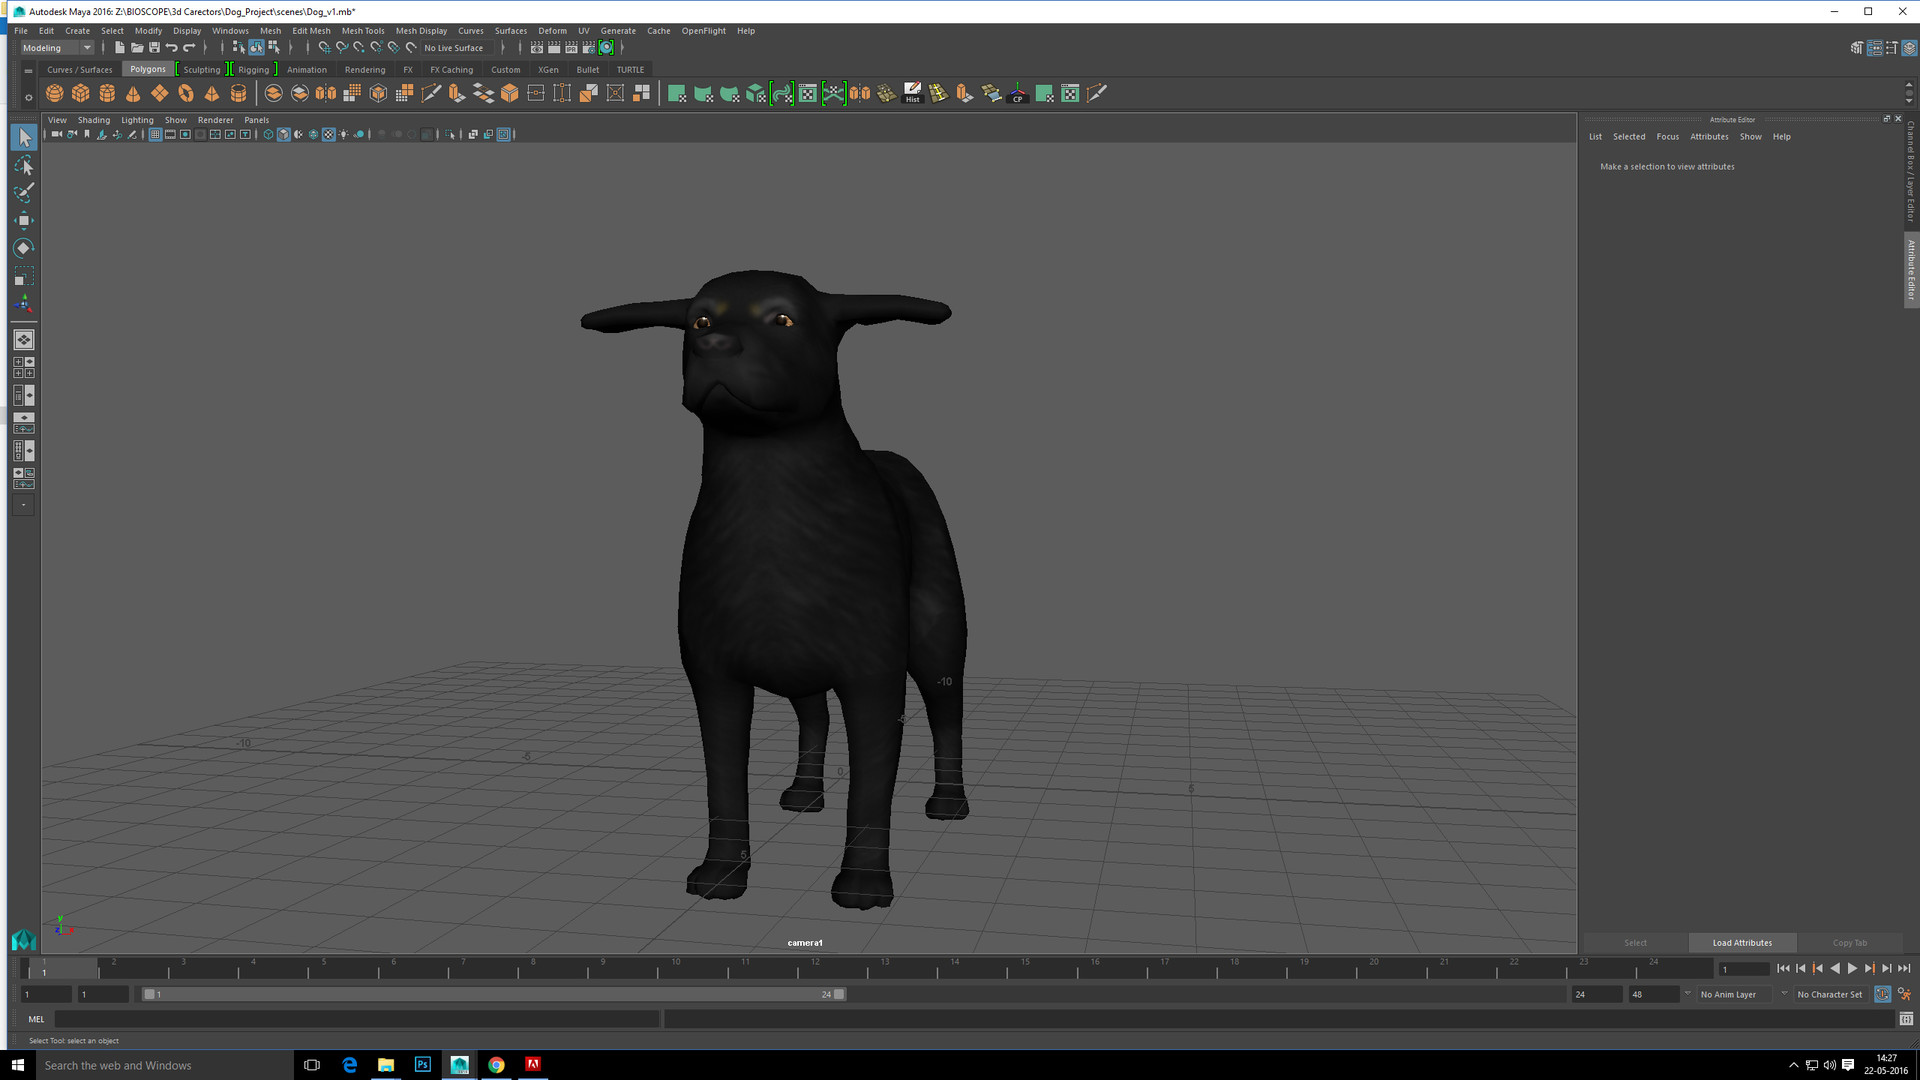Enable textured display in the viewport toolbar
Viewport: 1920px width, 1080px height.
(329, 134)
